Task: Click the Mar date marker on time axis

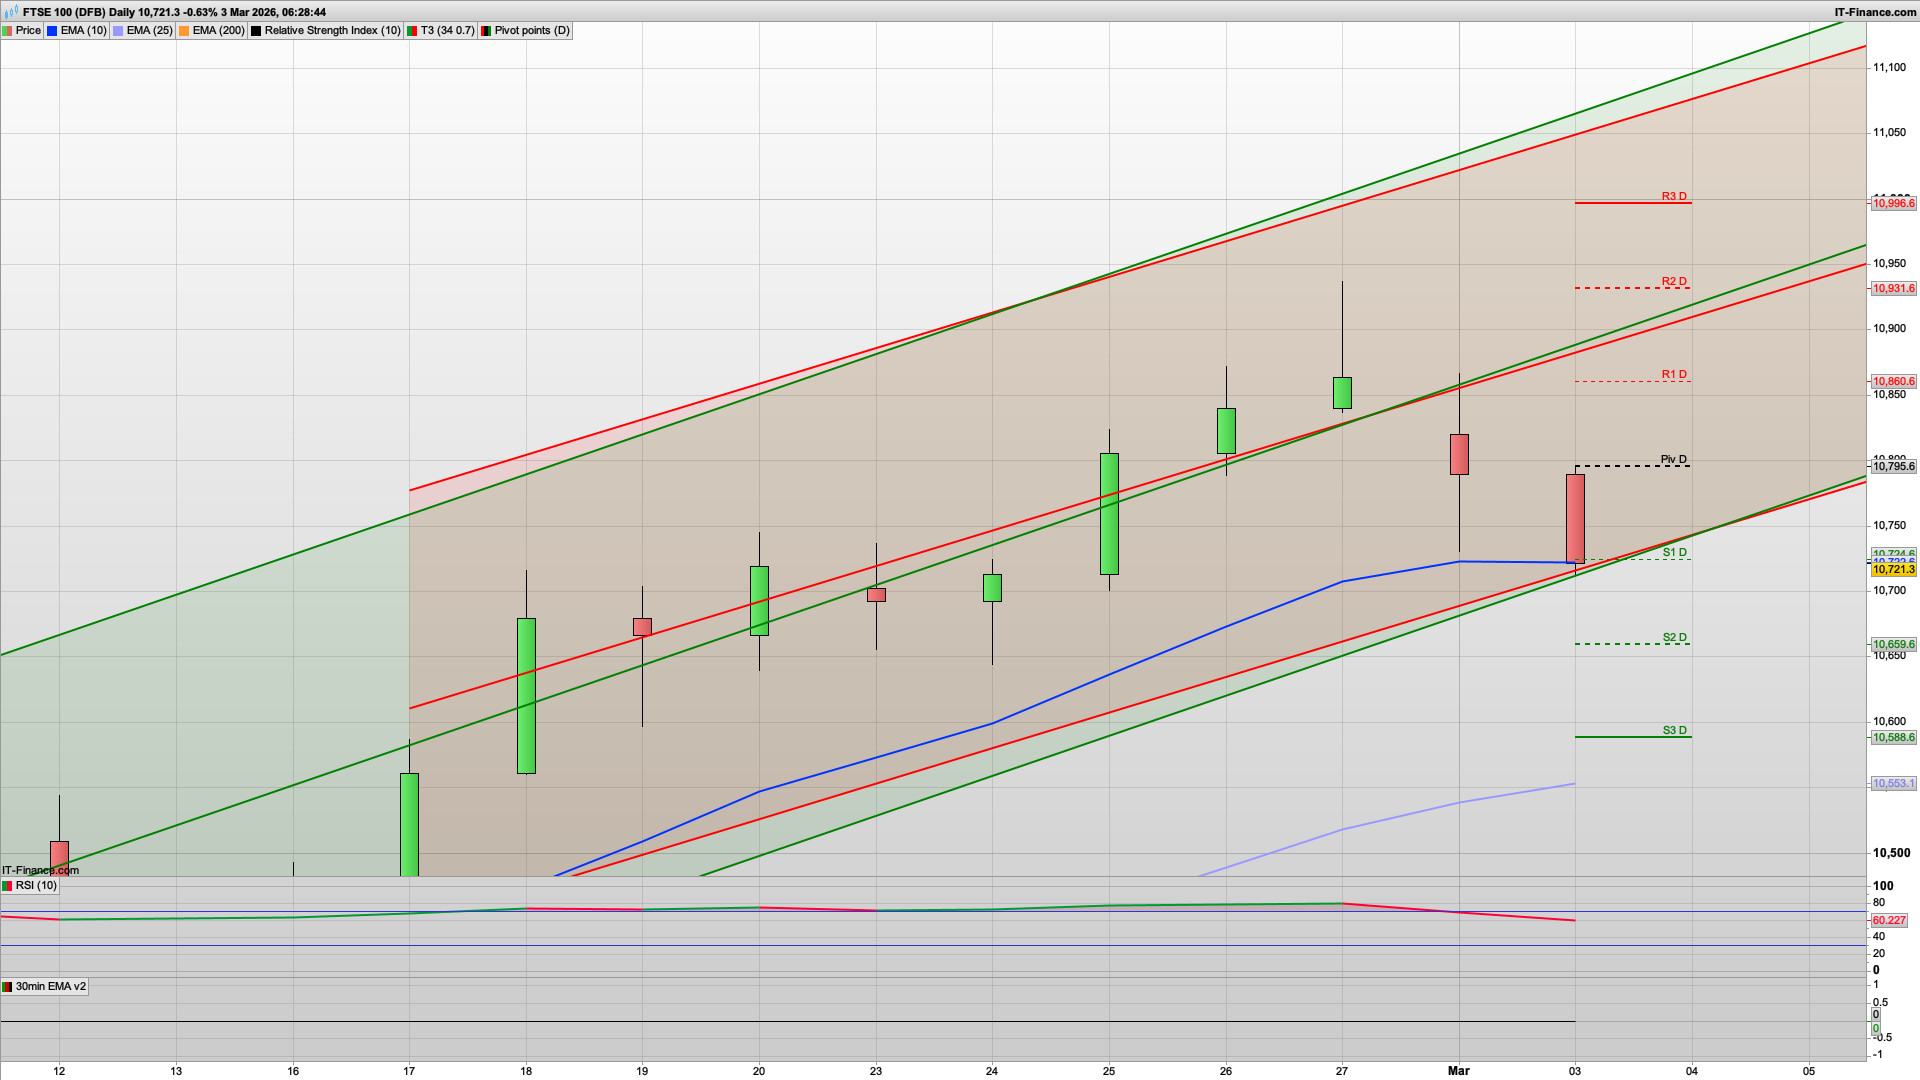Action: [1459, 1071]
